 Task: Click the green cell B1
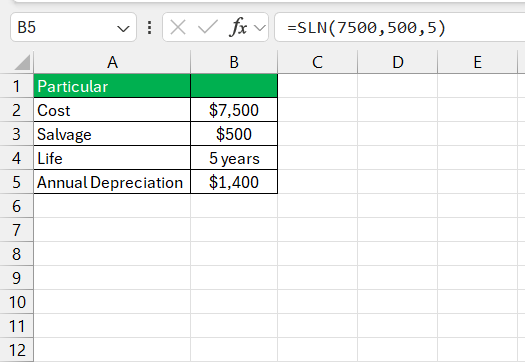tap(234, 86)
